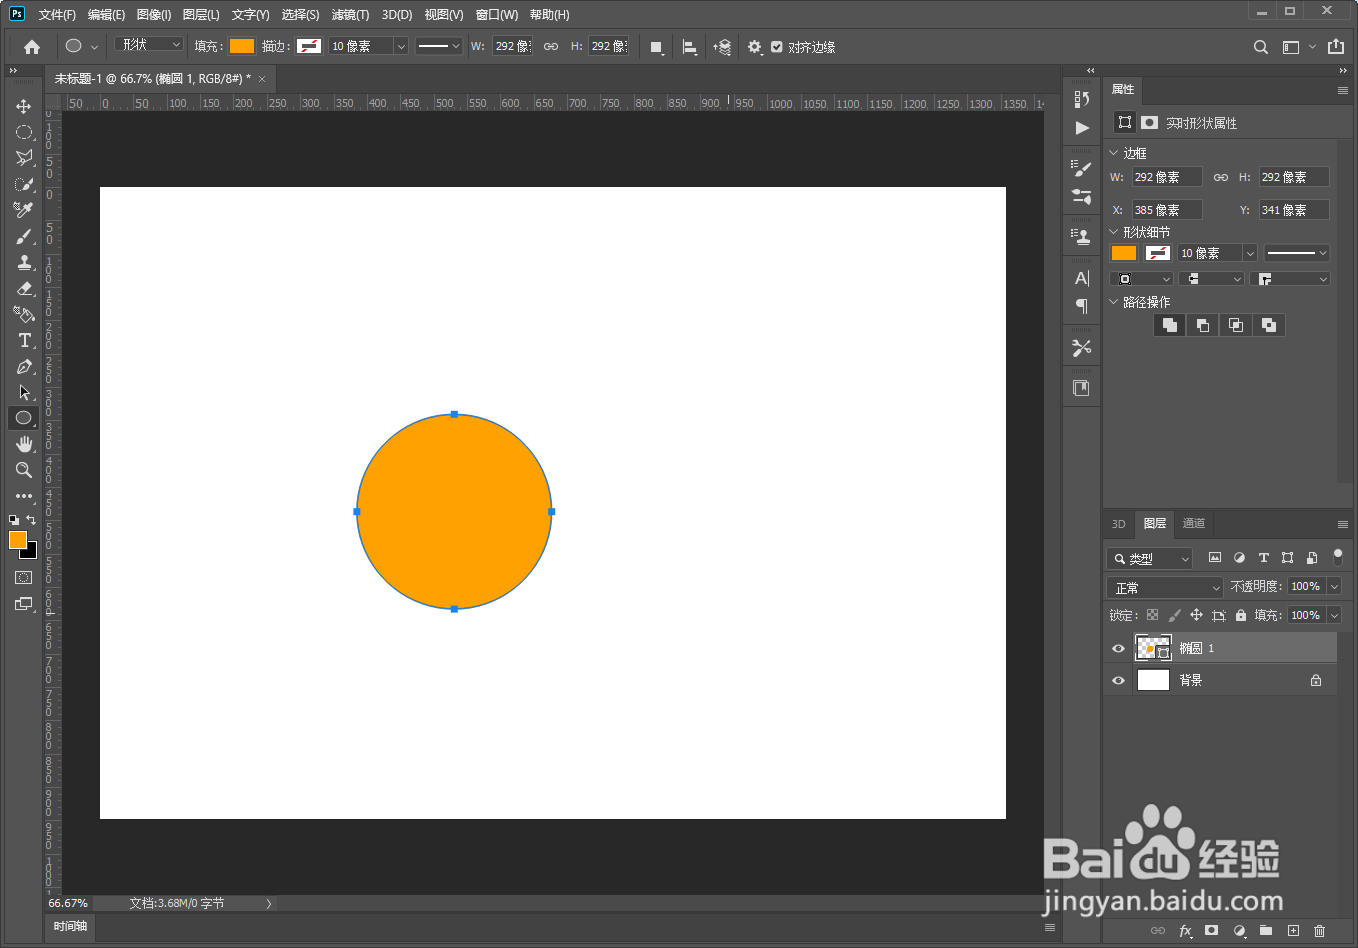This screenshot has height=948, width=1358.
Task: Select the Paint Bucket tool
Action: click(24, 314)
